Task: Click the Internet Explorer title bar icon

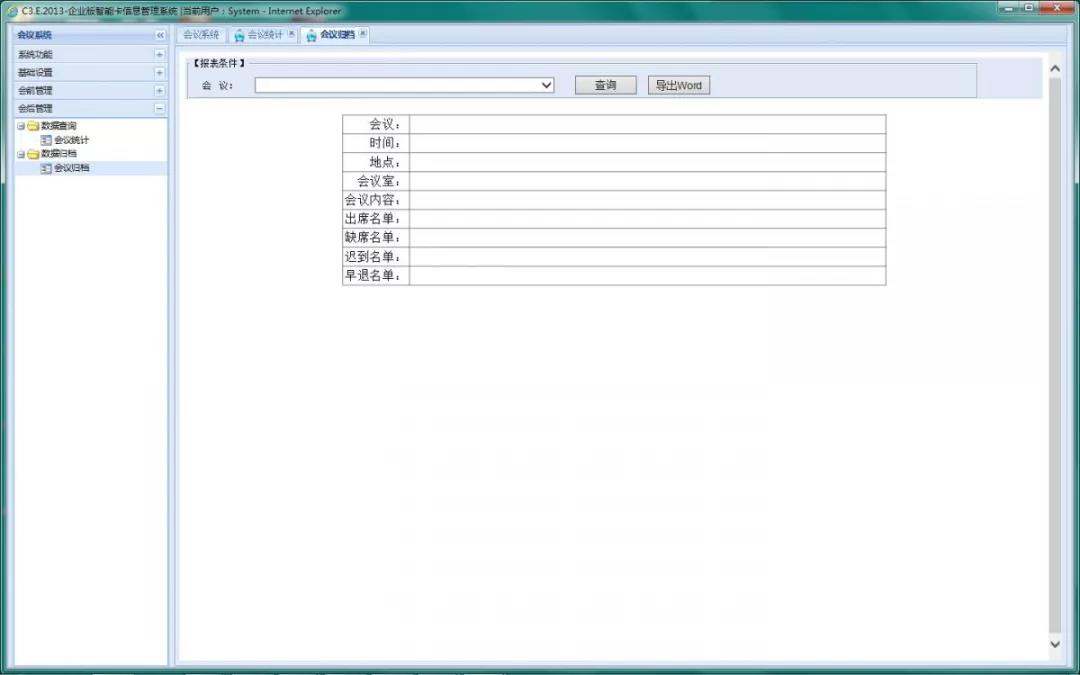Action: coord(11,11)
